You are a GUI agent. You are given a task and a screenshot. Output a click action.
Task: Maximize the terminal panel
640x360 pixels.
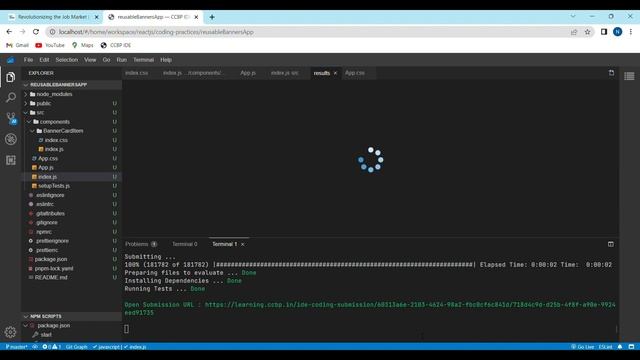click(611, 244)
